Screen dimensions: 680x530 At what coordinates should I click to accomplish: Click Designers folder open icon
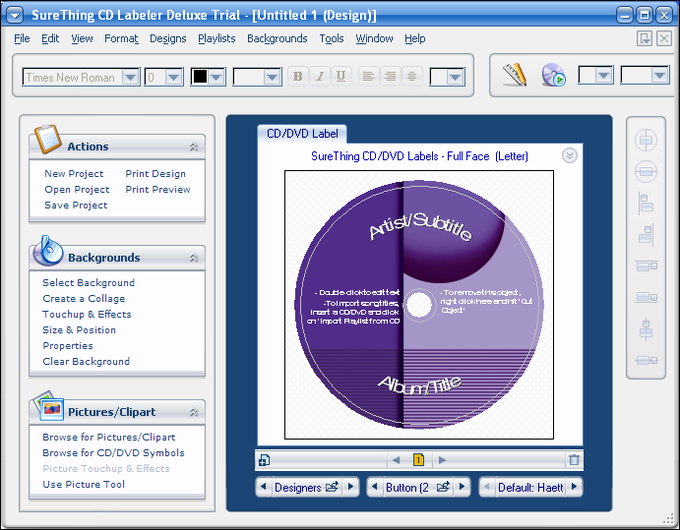click(x=332, y=487)
